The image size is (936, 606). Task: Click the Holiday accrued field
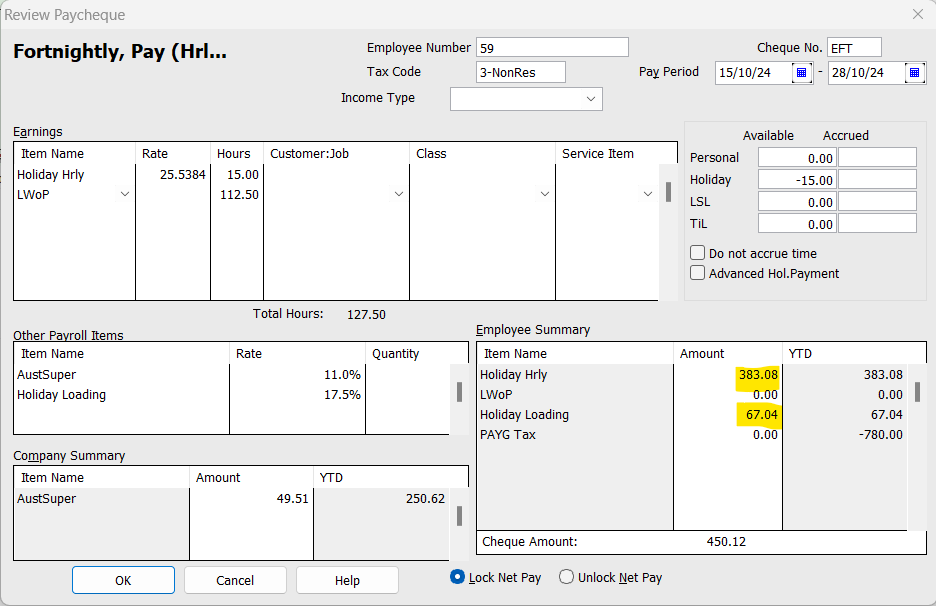click(878, 180)
